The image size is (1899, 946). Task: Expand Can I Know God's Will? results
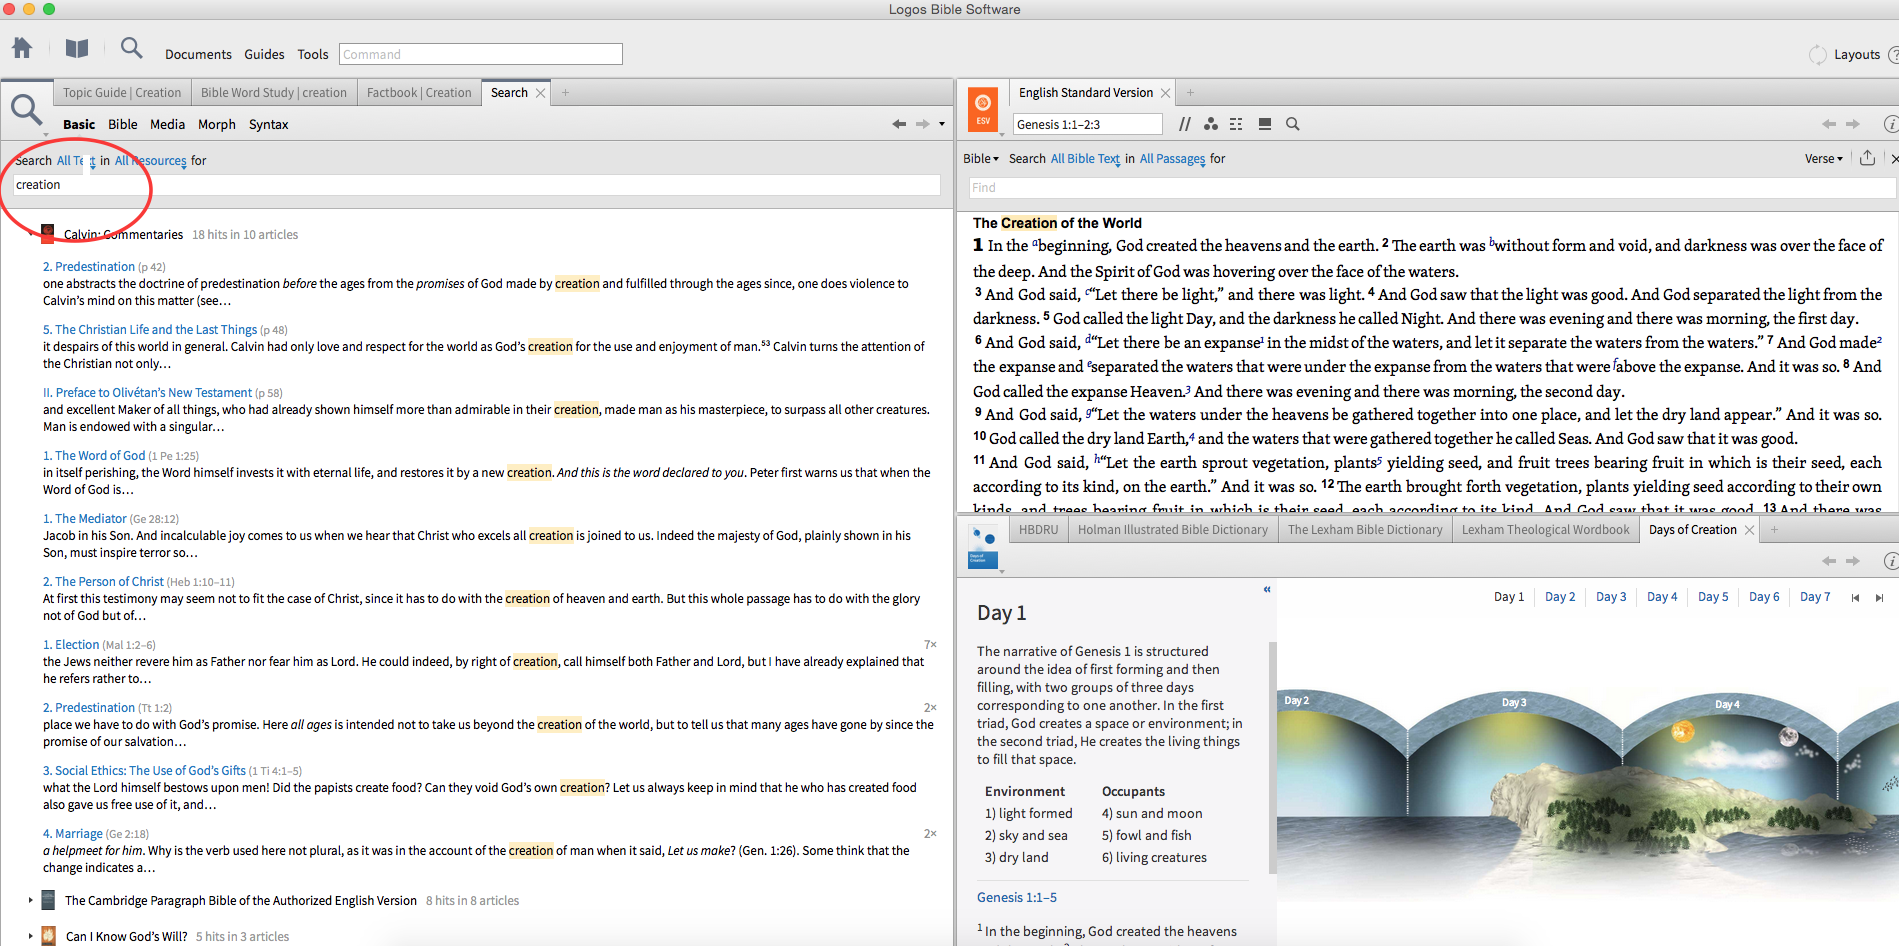(30, 937)
